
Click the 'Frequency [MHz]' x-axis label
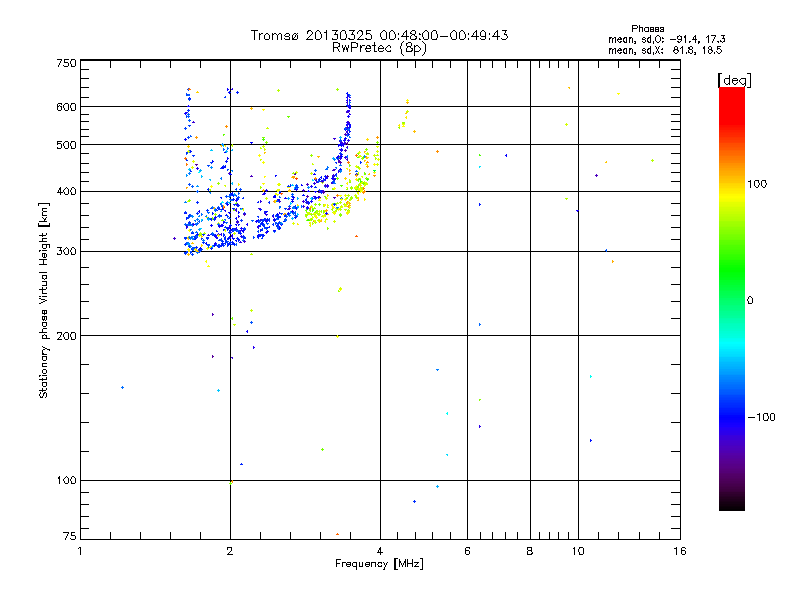pos(379,564)
